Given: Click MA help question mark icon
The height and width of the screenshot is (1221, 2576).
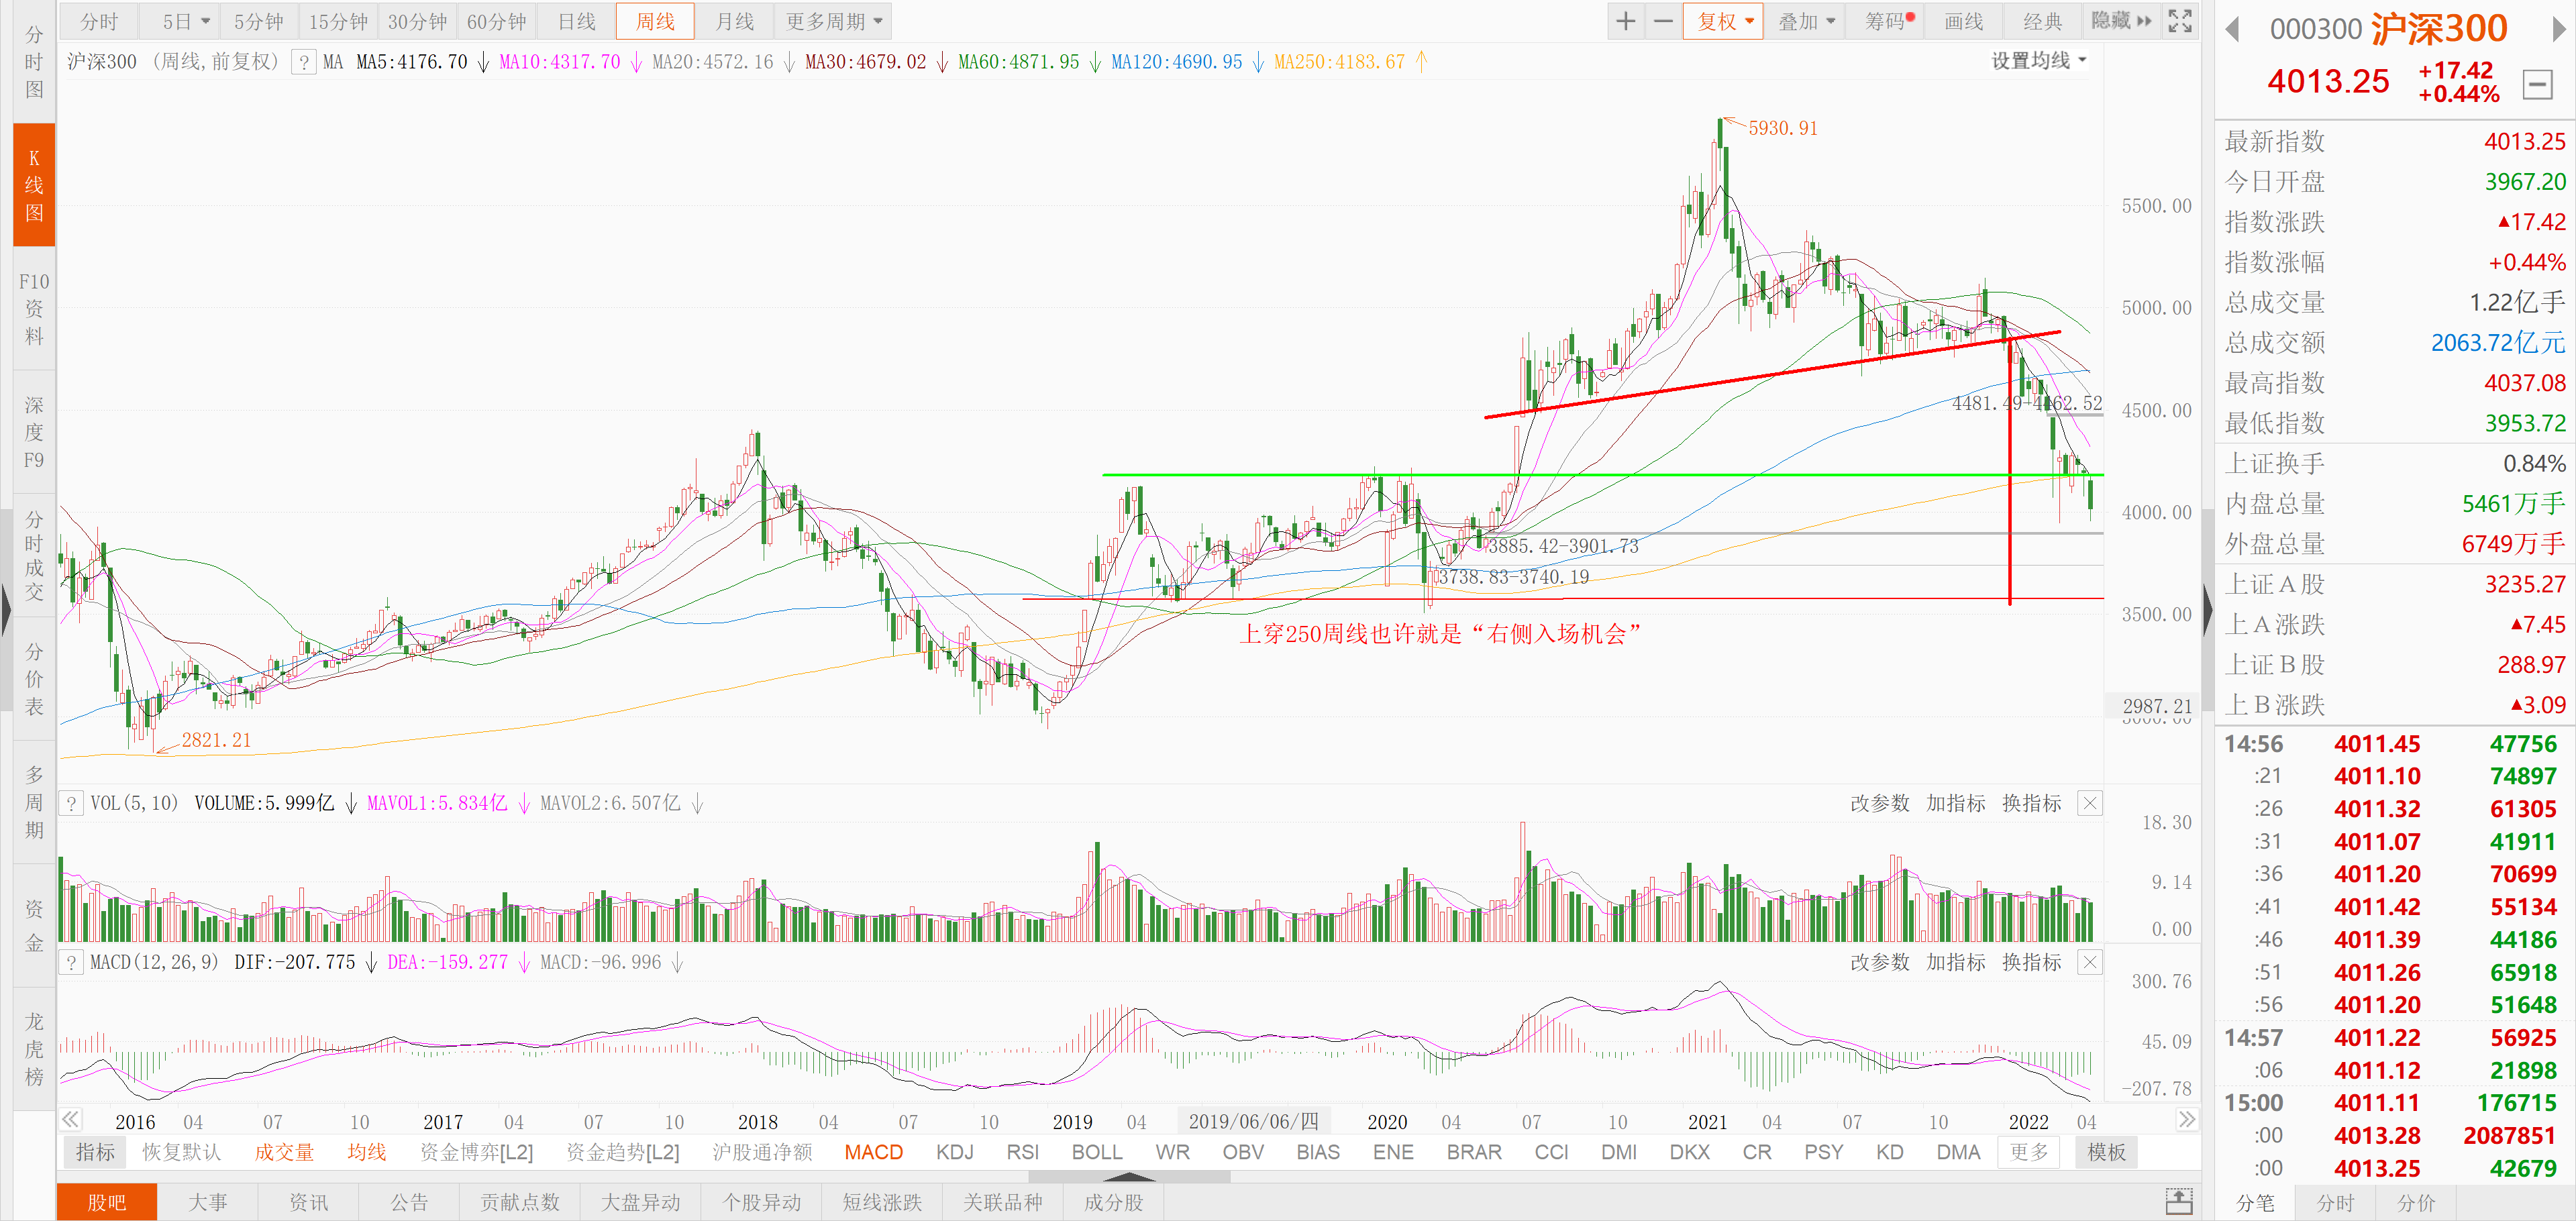Looking at the screenshot, I should (304, 62).
